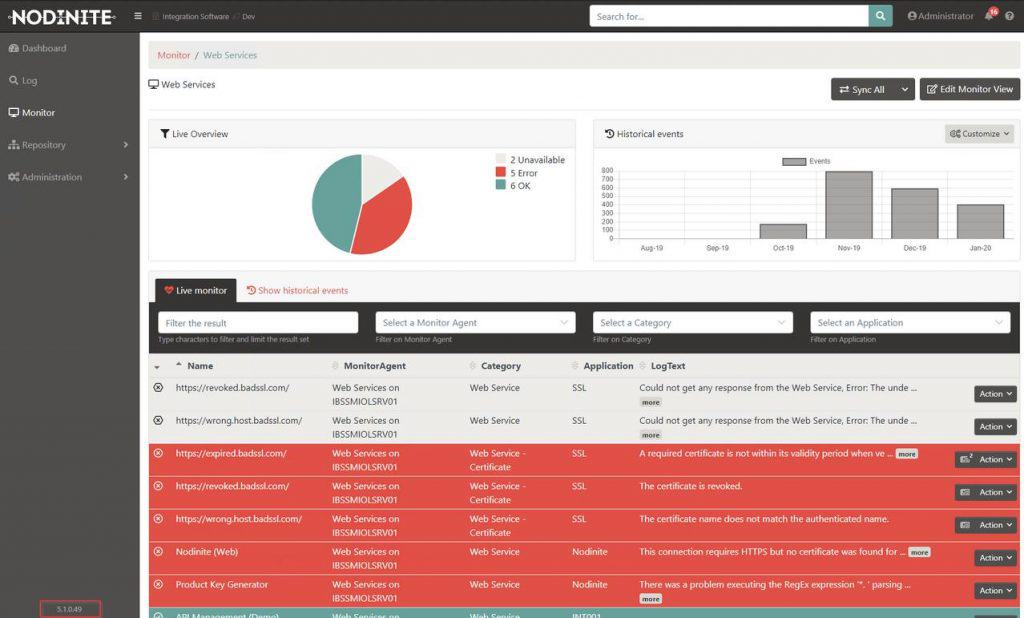Viewport: 1024px width, 618px height.
Task: Open the Select an Application dropdown
Action: tap(910, 323)
